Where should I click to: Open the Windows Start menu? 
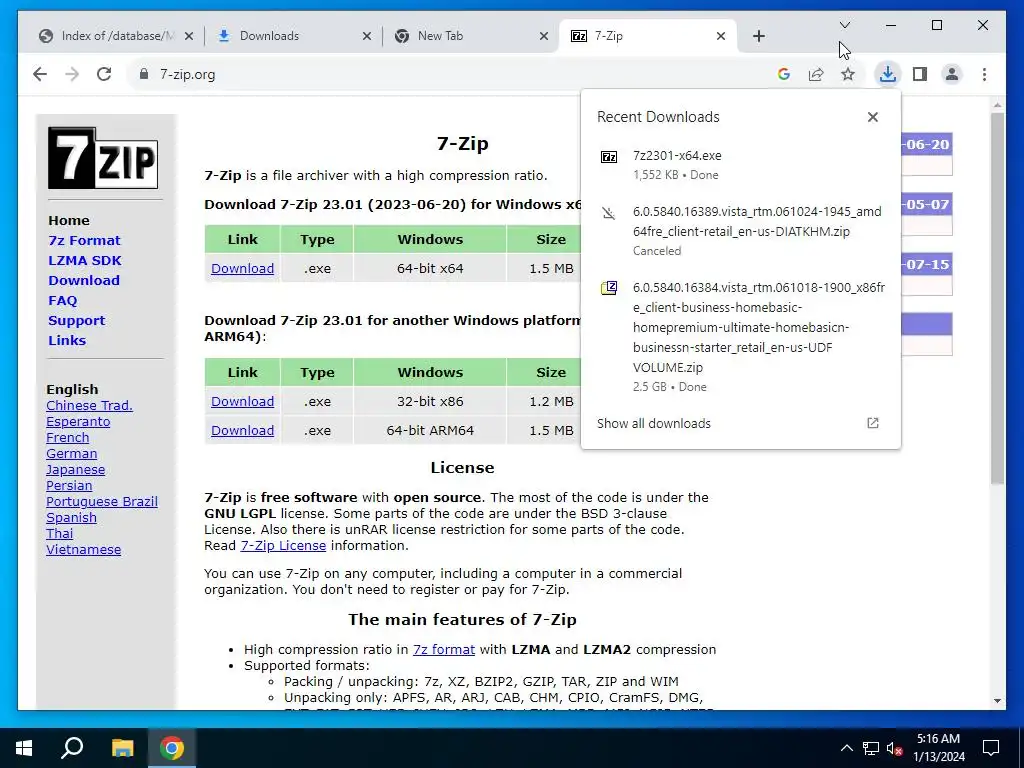24,748
